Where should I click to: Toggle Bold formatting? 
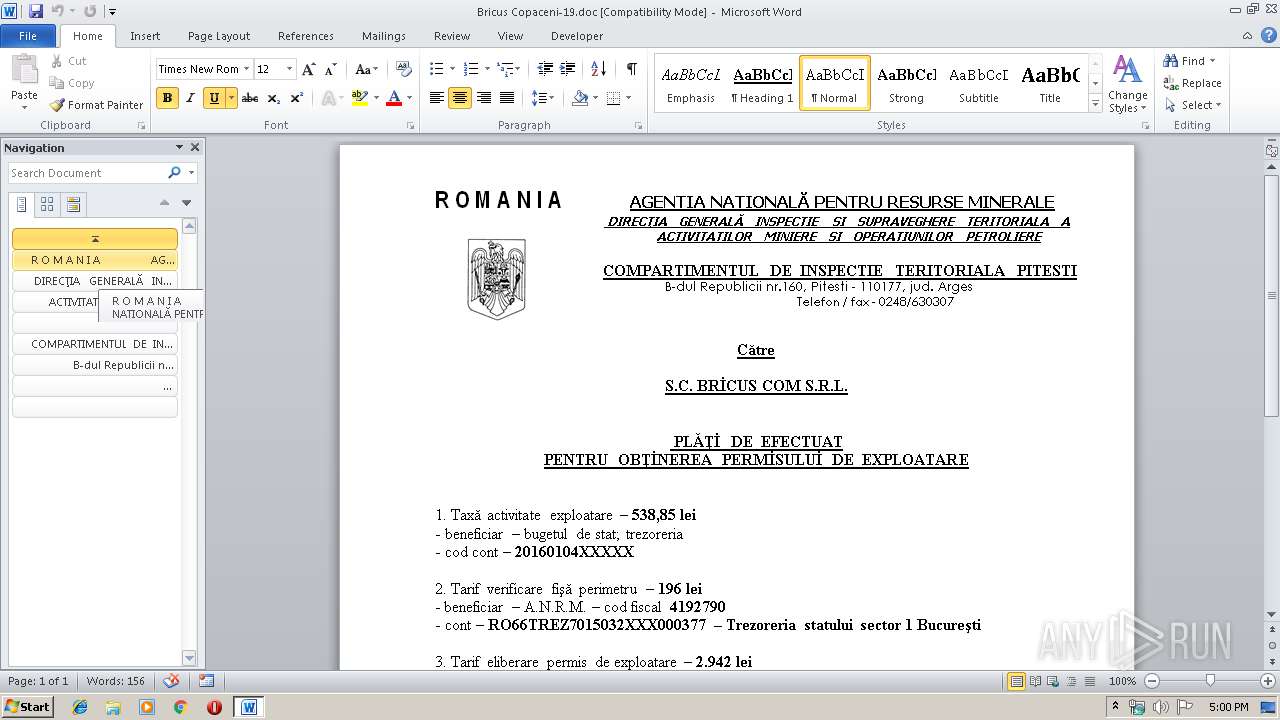pyautogui.click(x=167, y=98)
